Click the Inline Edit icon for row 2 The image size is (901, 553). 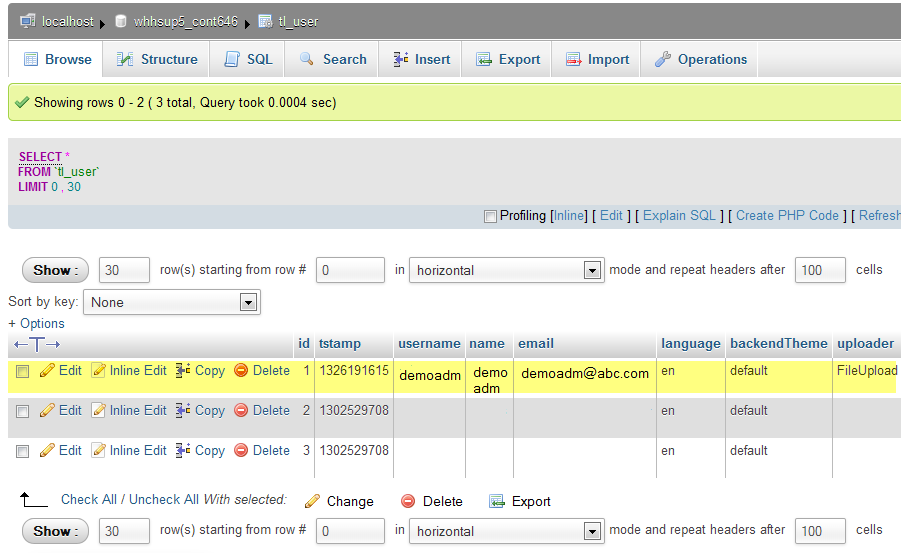point(98,411)
